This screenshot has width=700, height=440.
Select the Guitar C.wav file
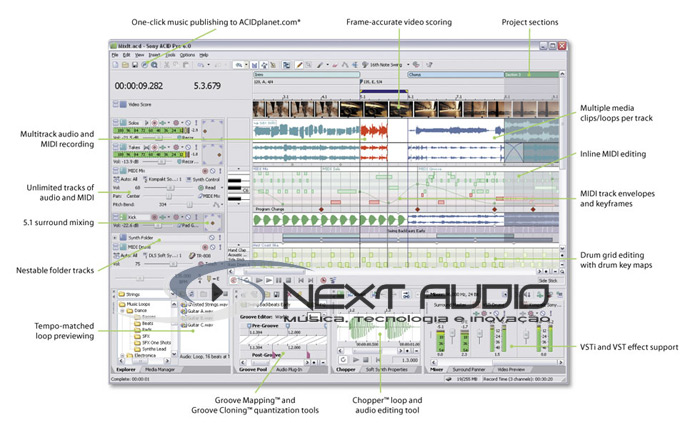(197, 325)
